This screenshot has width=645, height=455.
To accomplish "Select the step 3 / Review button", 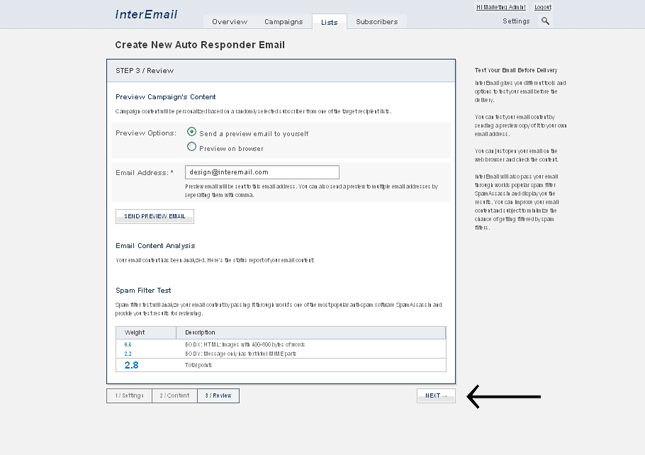I will pos(218,395).
